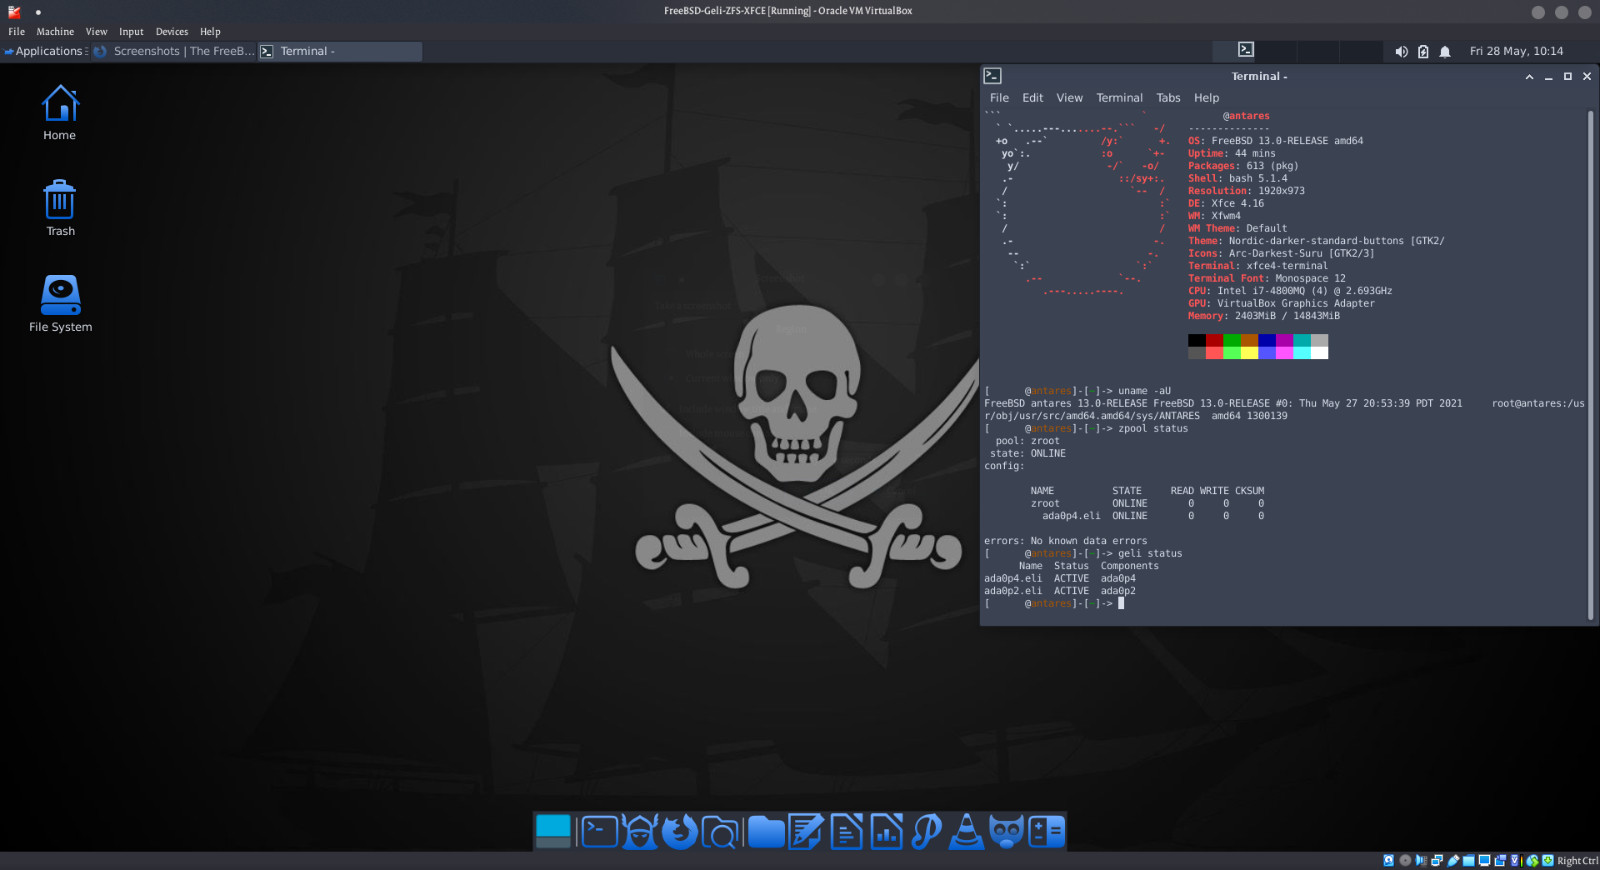Screen dimensions: 1600x870
Task: Click the Terminal - taskbar window button
Action: tap(340, 51)
